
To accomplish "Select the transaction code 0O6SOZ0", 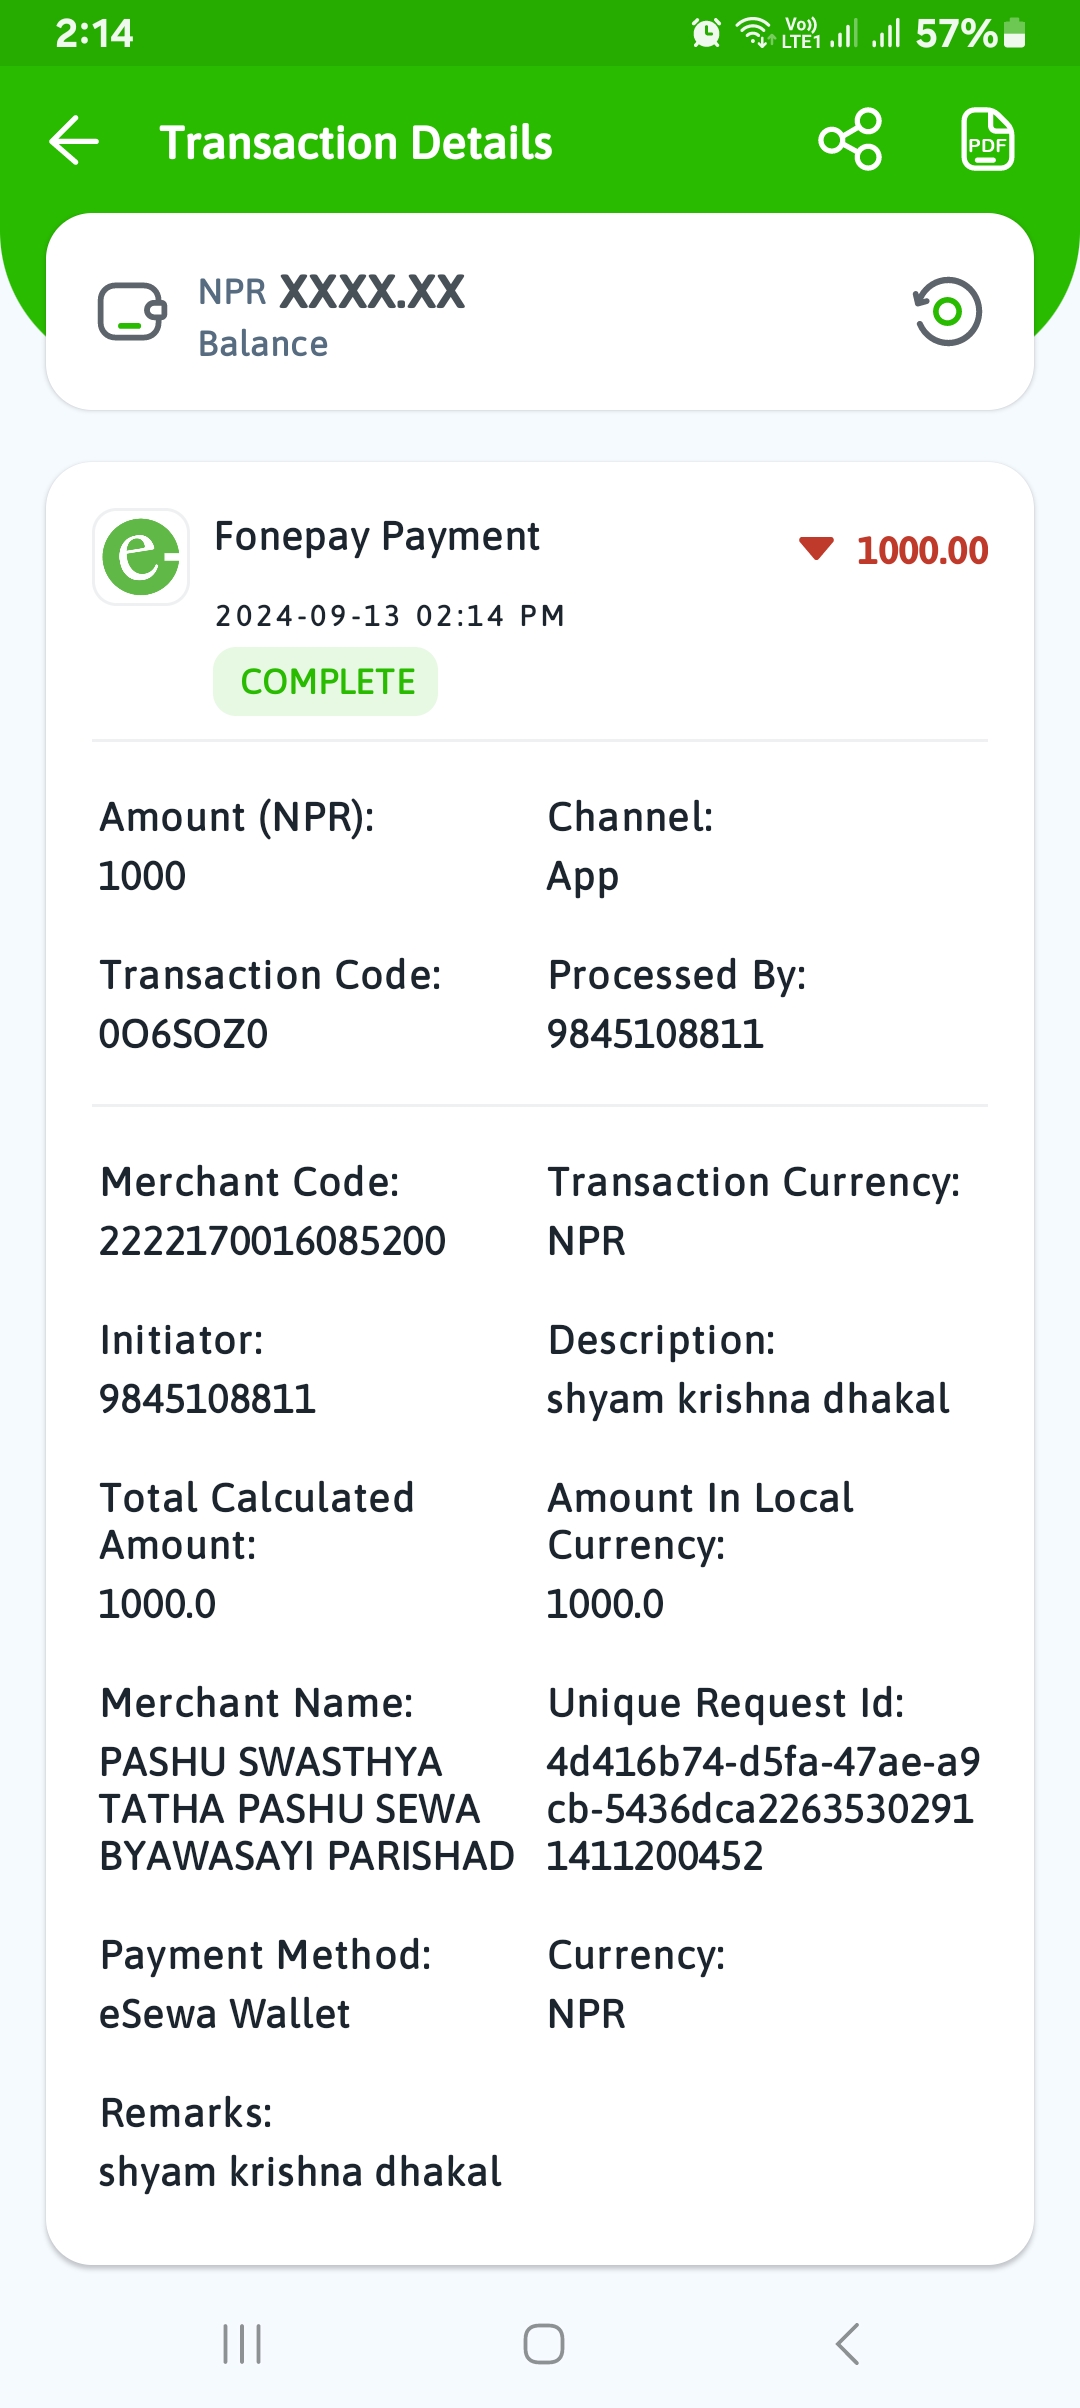I will (x=184, y=1034).
